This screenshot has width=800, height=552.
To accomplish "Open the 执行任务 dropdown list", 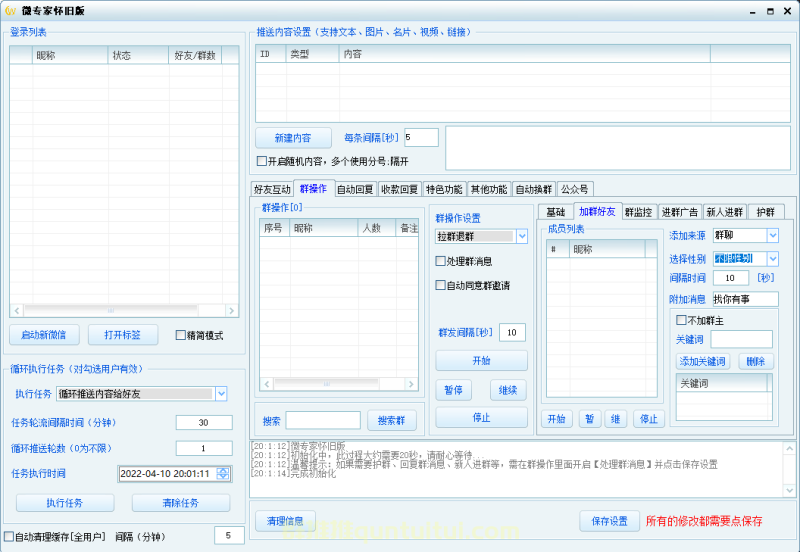I will 222,394.
